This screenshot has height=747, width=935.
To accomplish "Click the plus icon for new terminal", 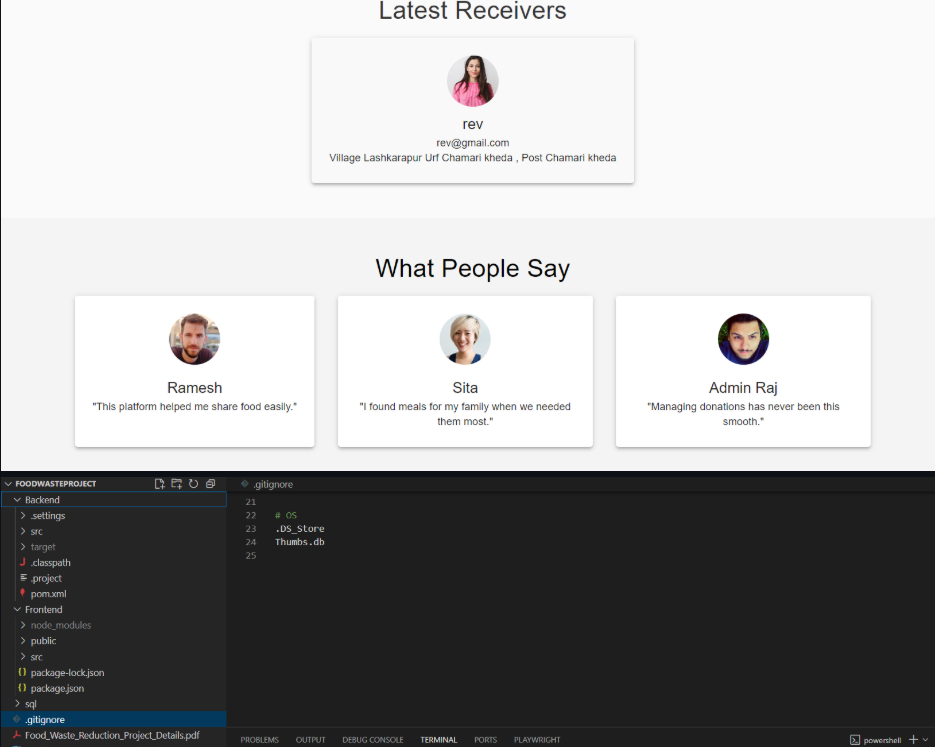I will (913, 740).
